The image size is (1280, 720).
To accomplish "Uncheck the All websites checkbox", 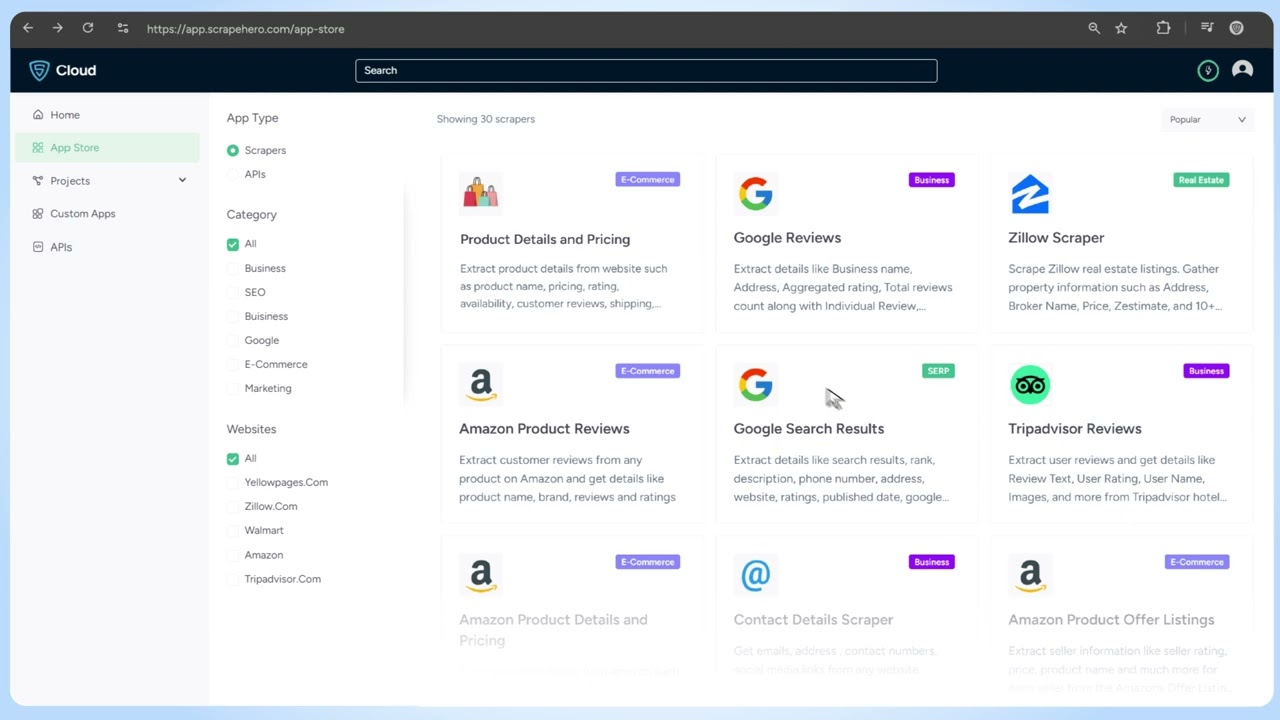I will [233, 458].
